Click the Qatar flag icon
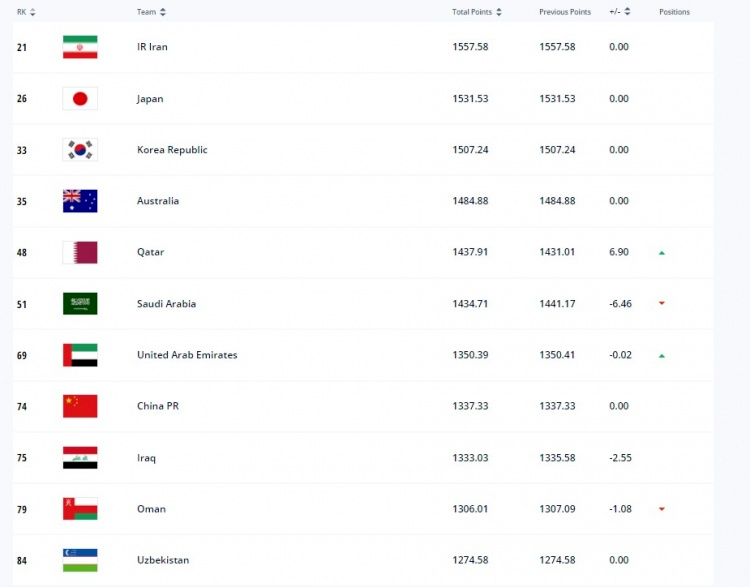752x587 pixels. tap(80, 252)
